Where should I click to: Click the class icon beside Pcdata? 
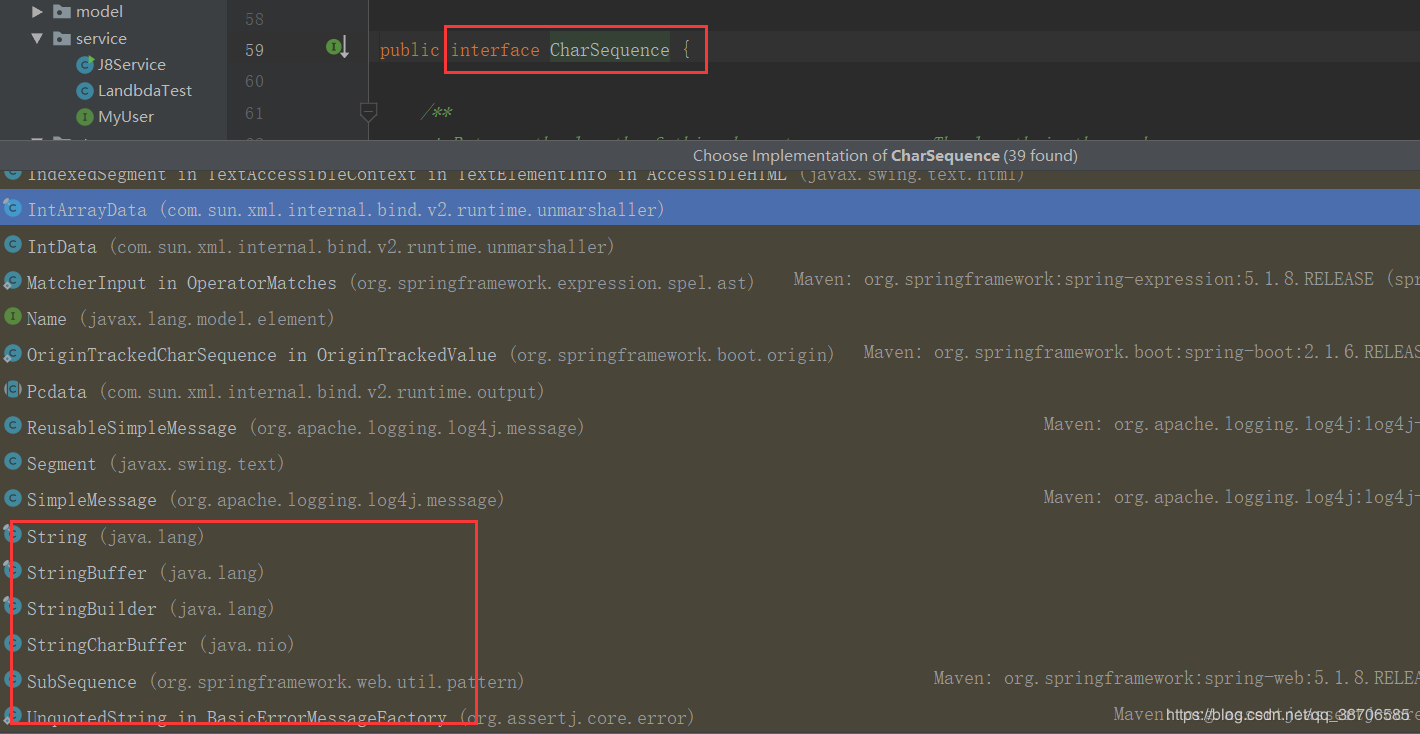point(13,391)
